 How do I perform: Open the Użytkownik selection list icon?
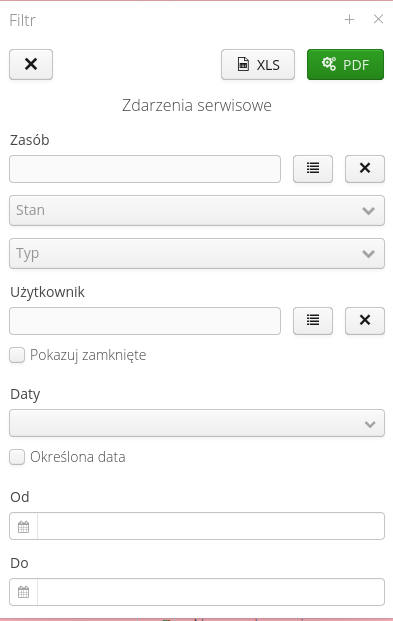(x=313, y=321)
